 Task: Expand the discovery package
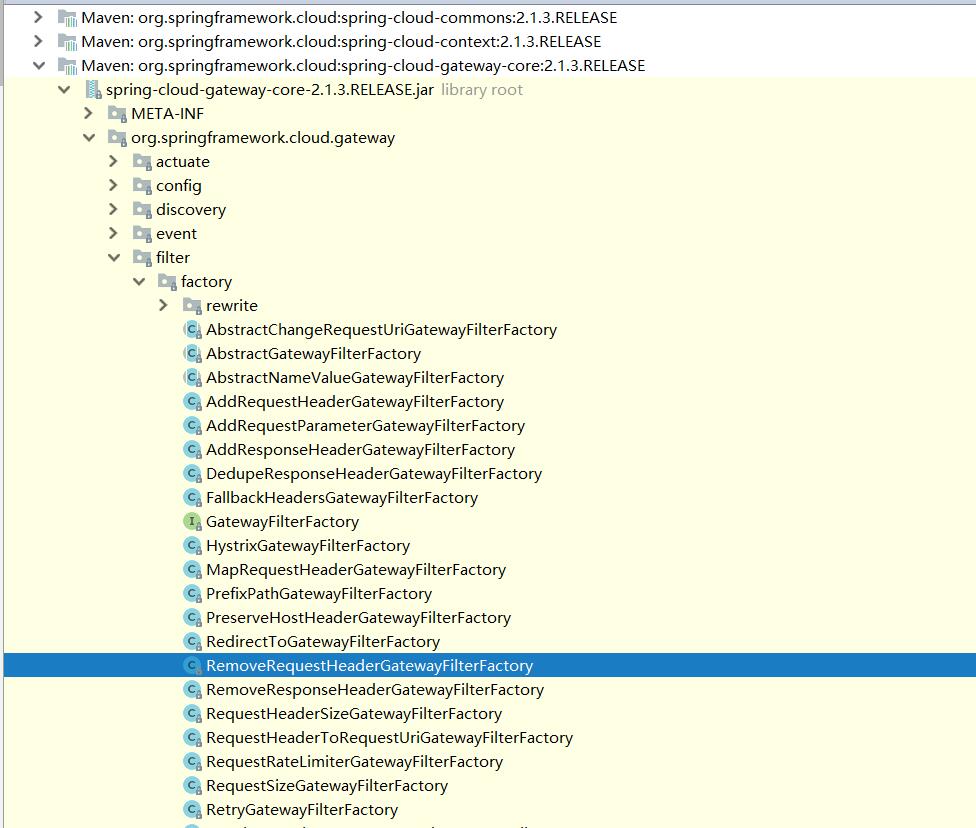[113, 209]
